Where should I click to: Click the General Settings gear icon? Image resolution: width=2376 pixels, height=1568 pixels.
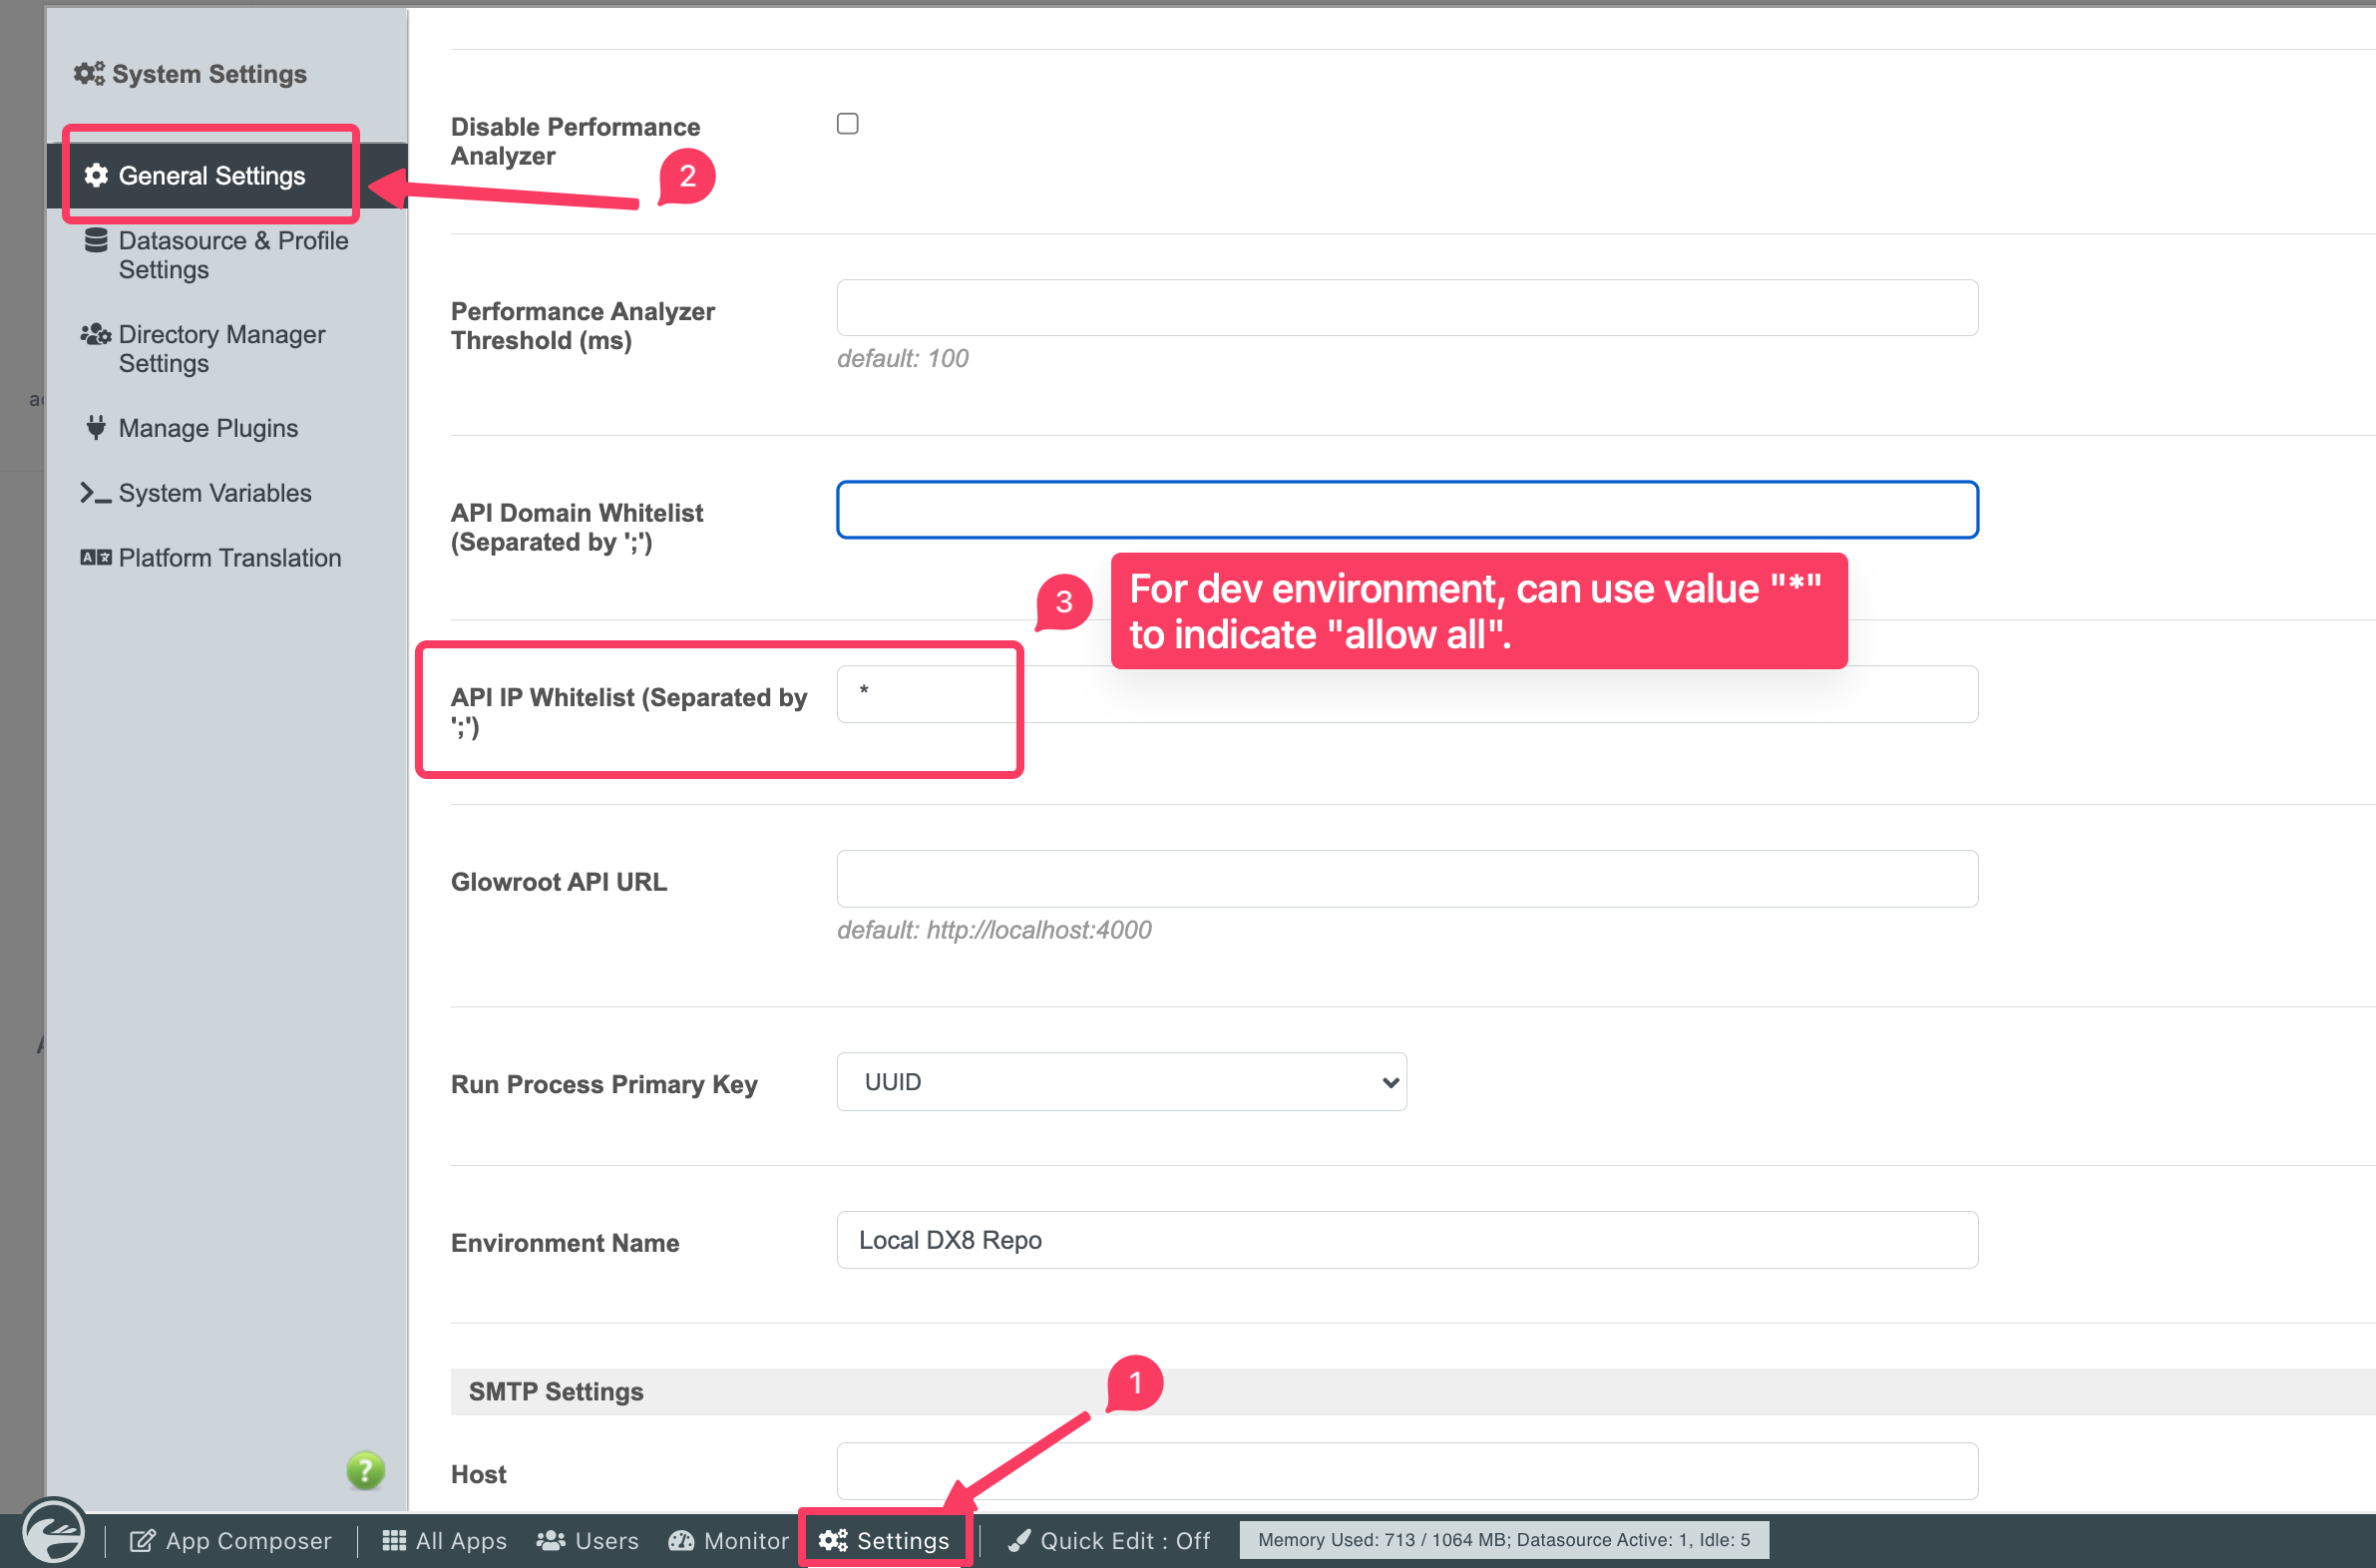(96, 176)
